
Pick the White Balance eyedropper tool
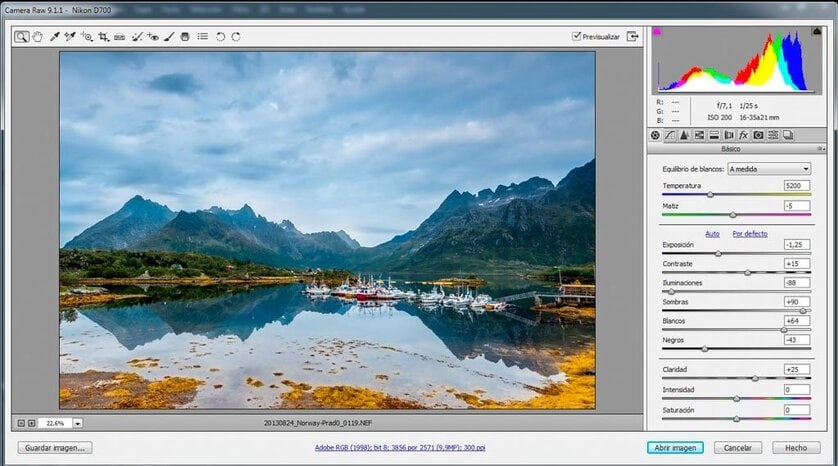coord(55,37)
